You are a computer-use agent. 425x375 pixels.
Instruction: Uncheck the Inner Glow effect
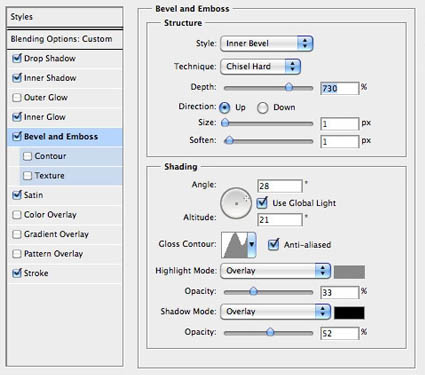click(17, 117)
